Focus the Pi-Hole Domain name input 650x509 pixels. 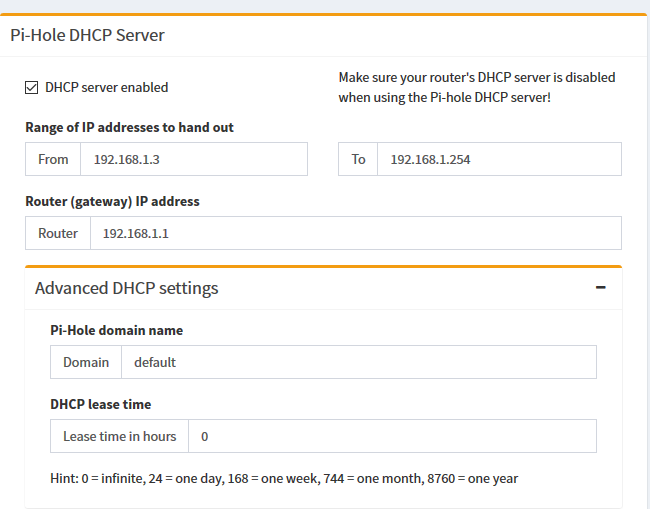pos(358,362)
